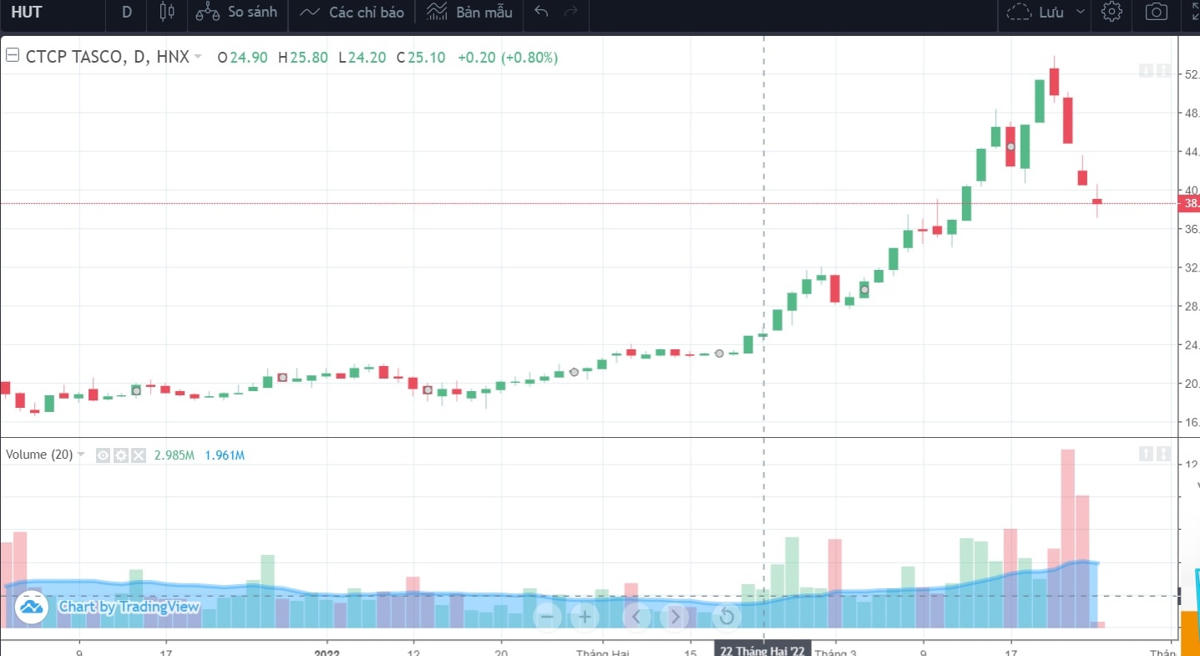Click the event marker on the 17 Tháng 3 candle

click(1010, 147)
